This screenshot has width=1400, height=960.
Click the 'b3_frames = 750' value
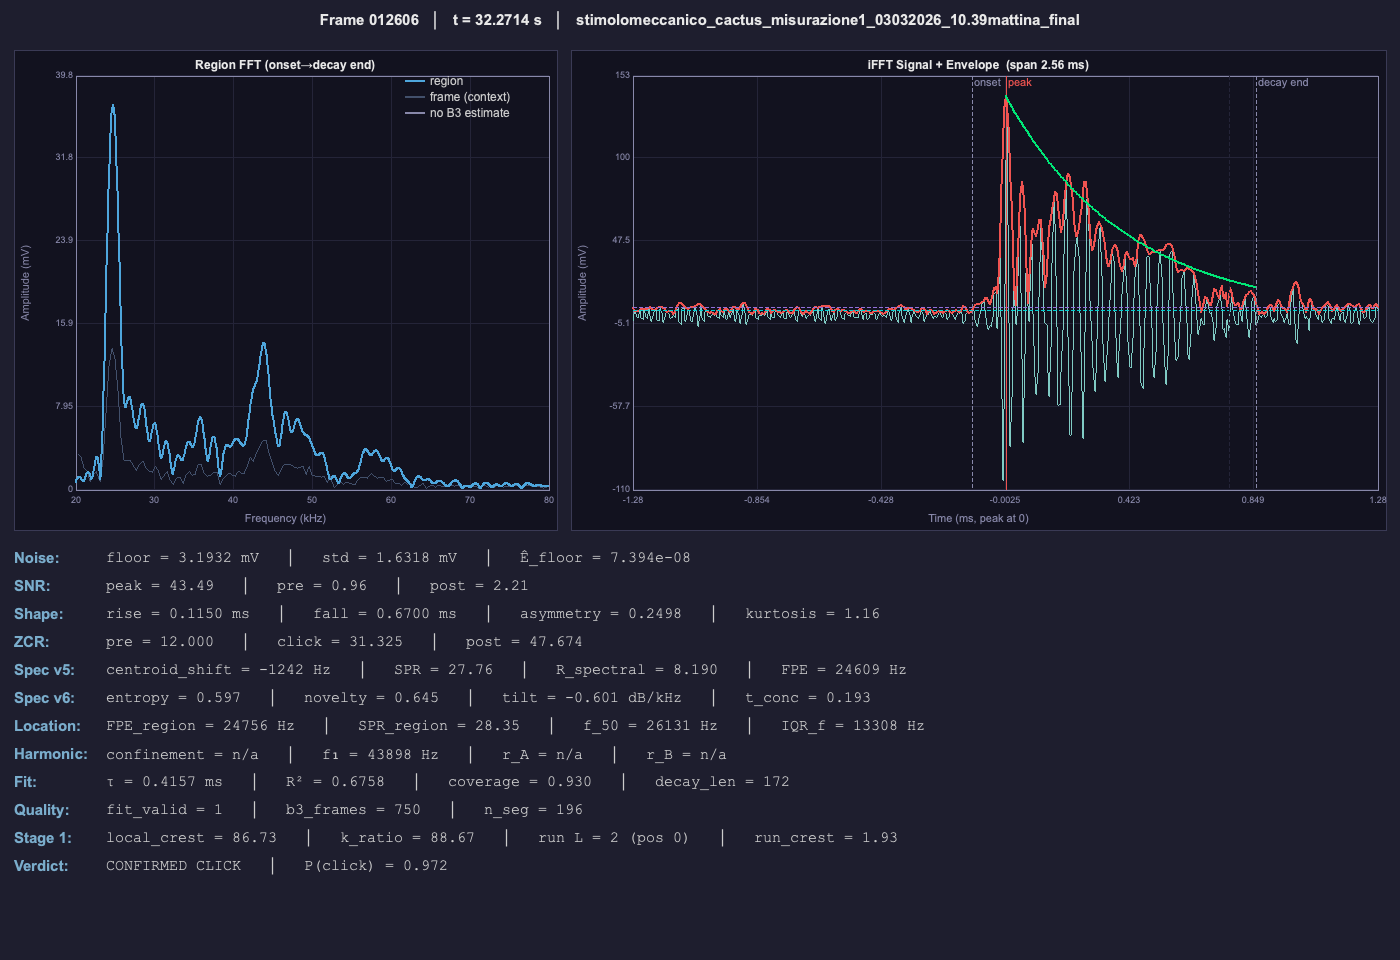click(x=353, y=810)
